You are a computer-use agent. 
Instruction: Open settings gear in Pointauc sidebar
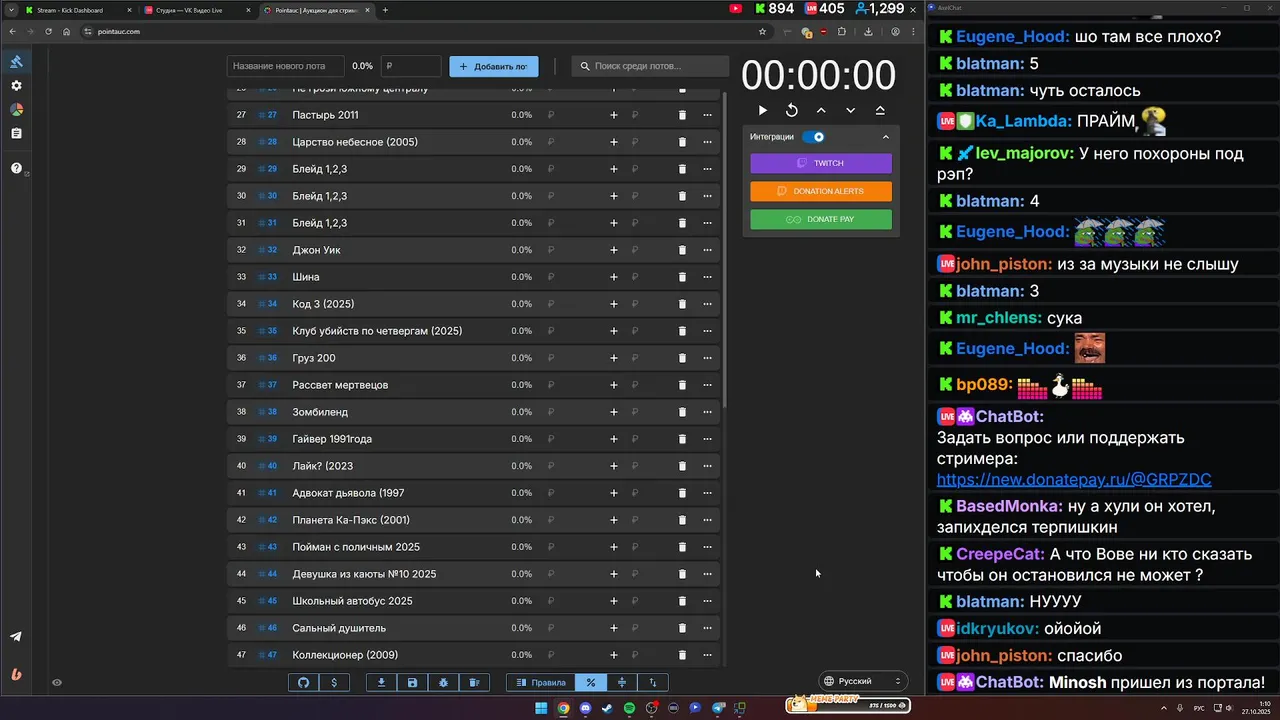(16, 86)
